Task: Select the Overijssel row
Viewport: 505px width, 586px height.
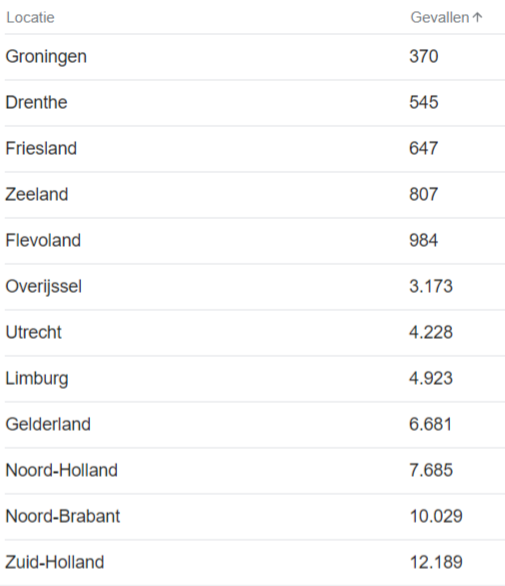Action: [x=255, y=287]
